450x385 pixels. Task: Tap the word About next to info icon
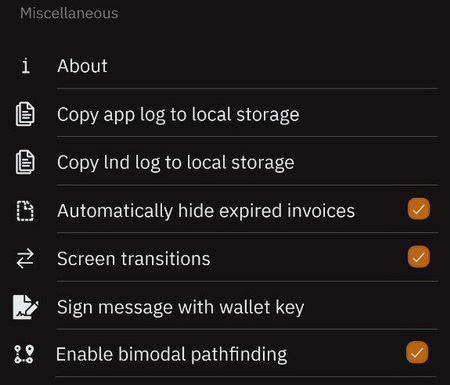pos(82,66)
